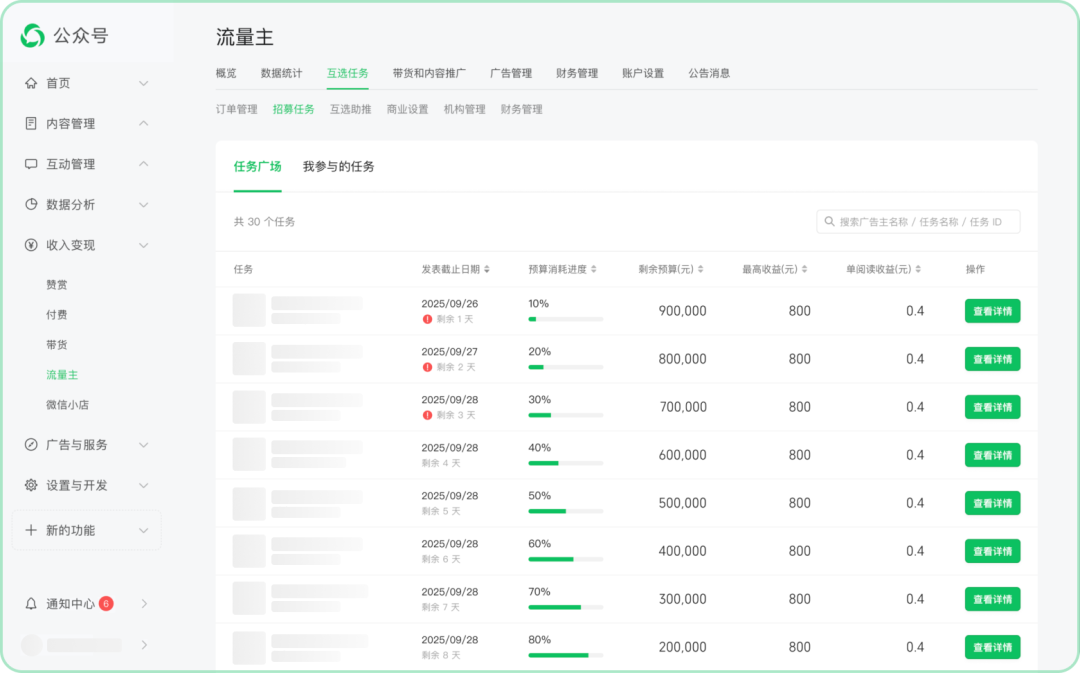The height and width of the screenshot is (673, 1080).
Task: Click the 50% budget progress bar
Action: coord(565,511)
